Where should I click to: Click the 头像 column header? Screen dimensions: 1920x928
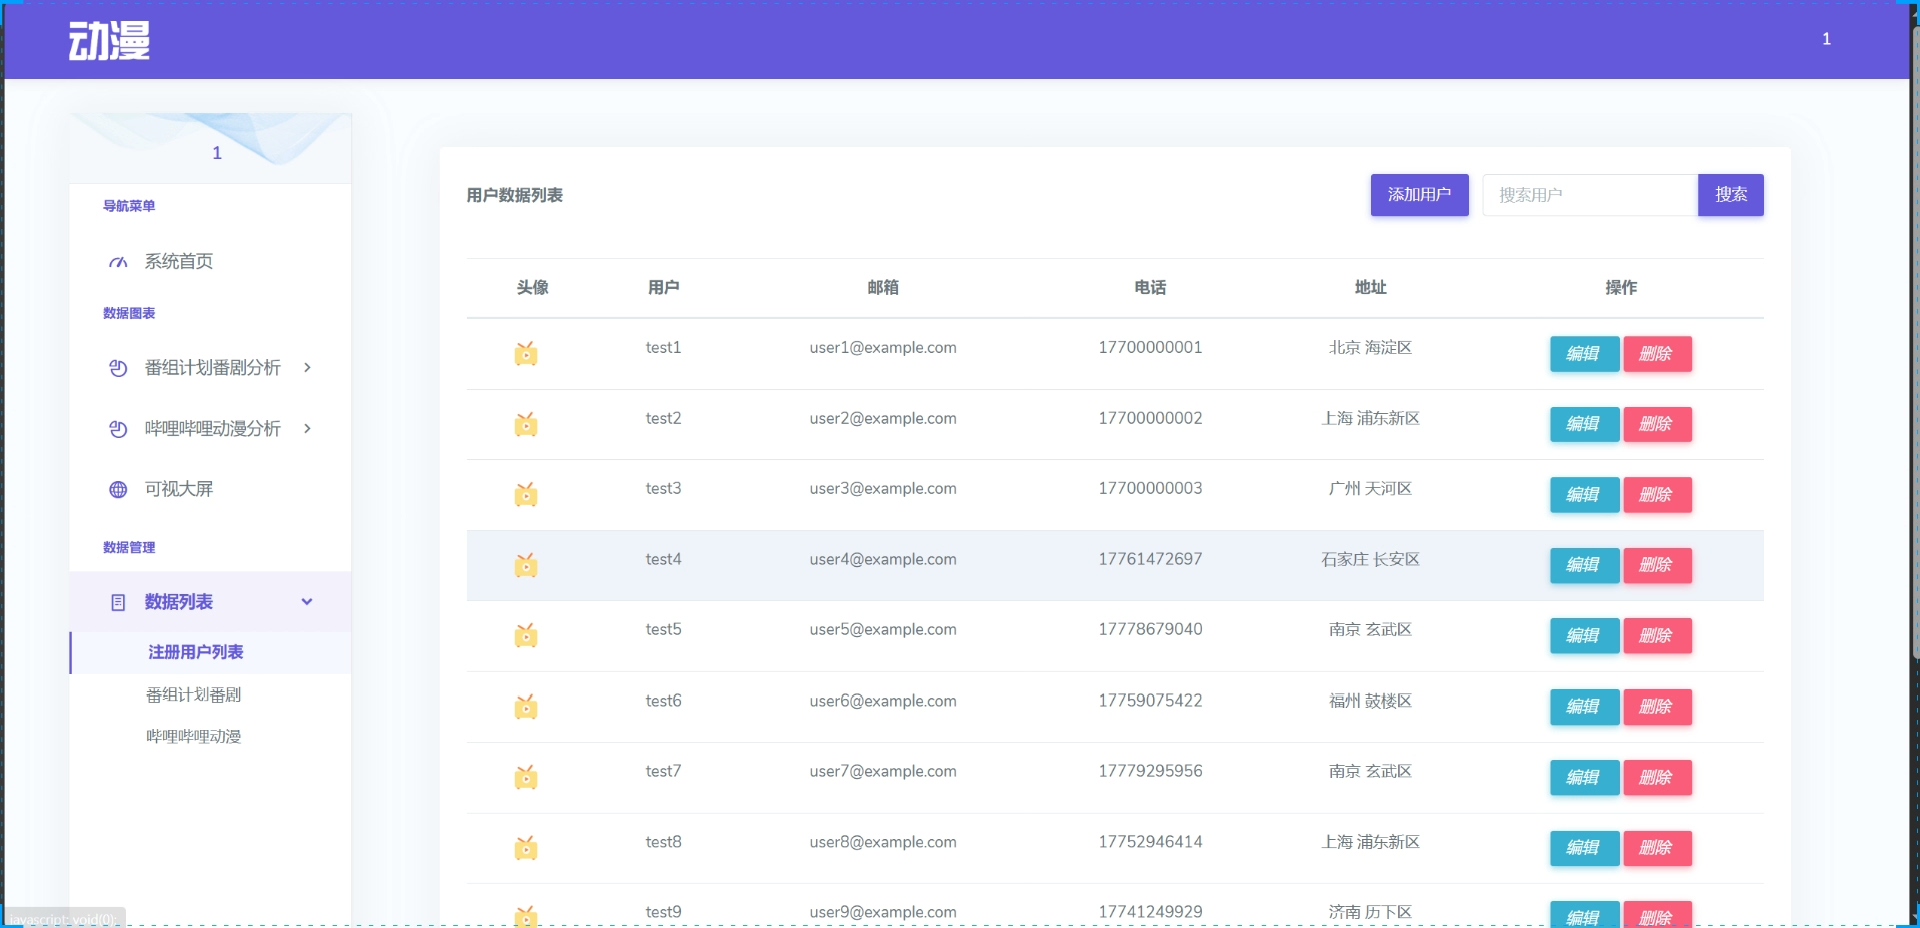click(532, 288)
